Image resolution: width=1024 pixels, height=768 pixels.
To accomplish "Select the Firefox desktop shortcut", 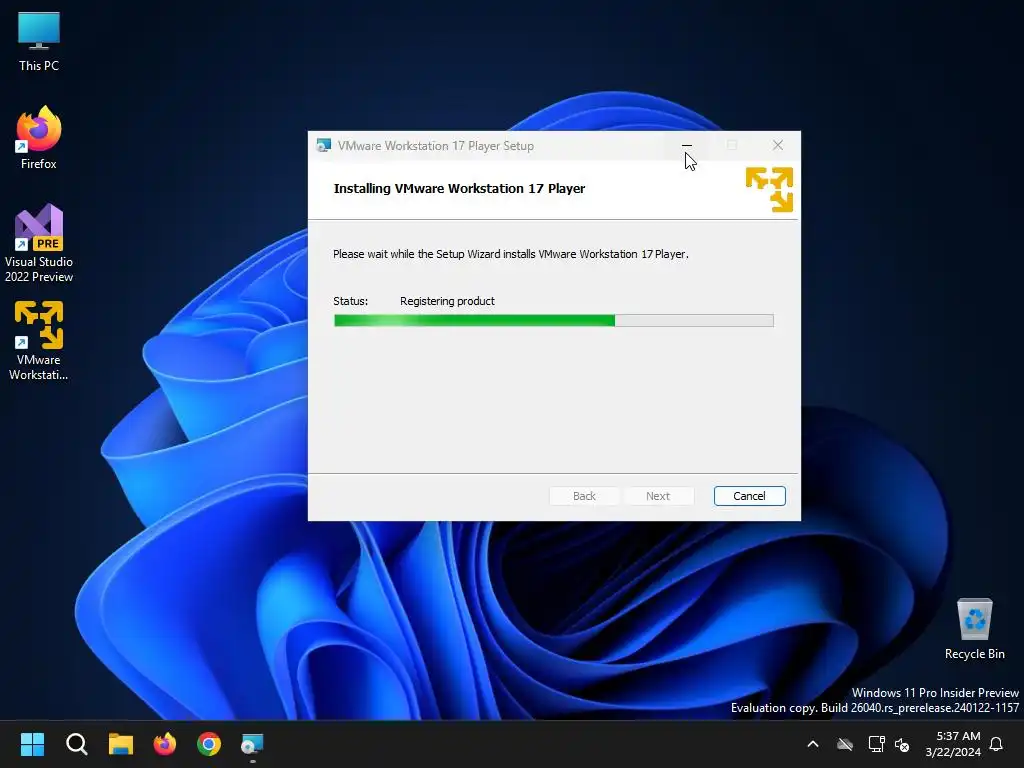I will click(x=39, y=138).
